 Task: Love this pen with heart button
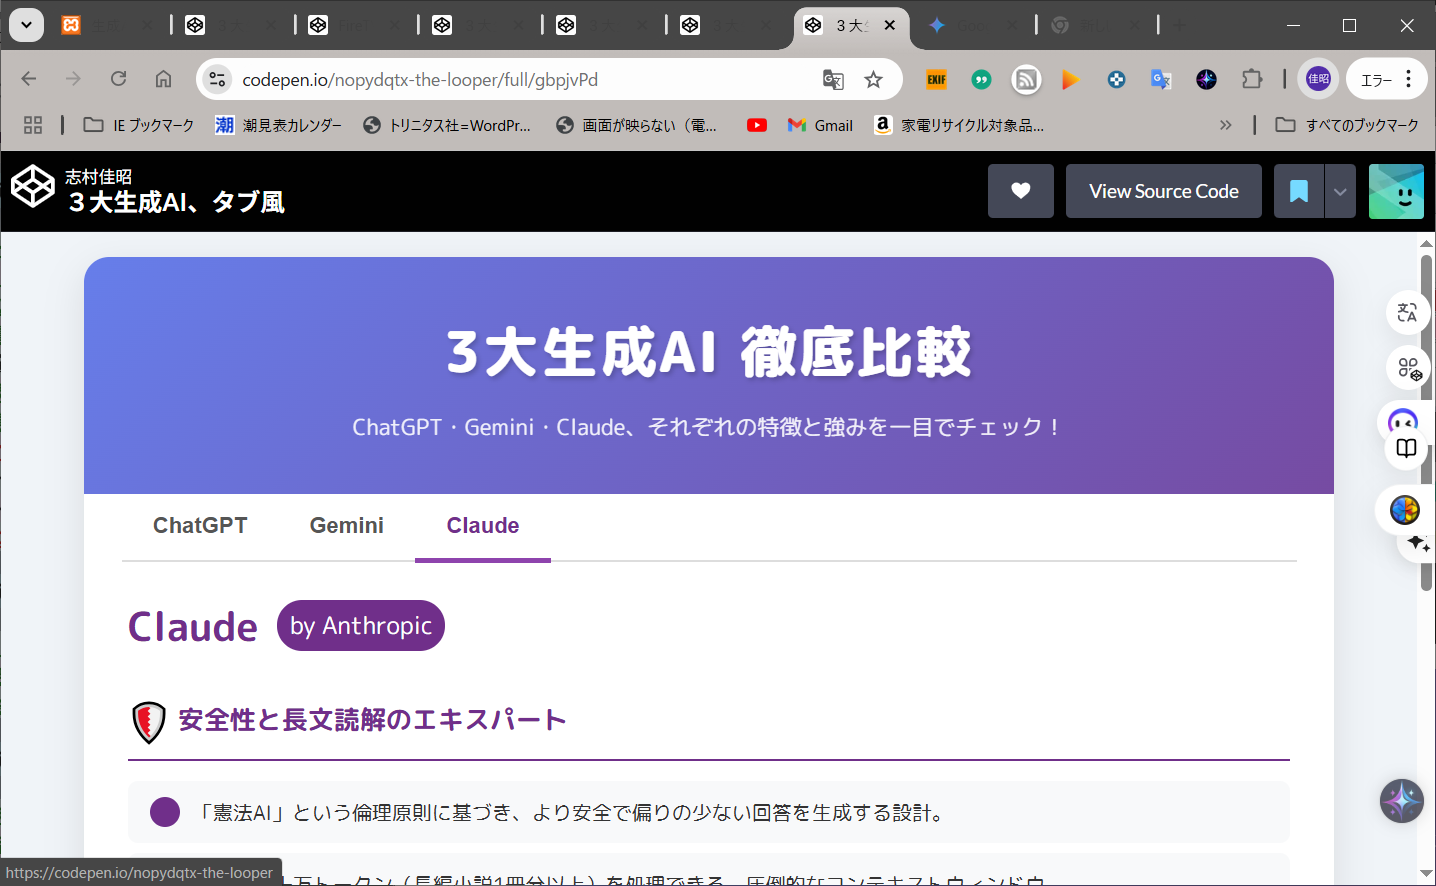coord(1021,191)
